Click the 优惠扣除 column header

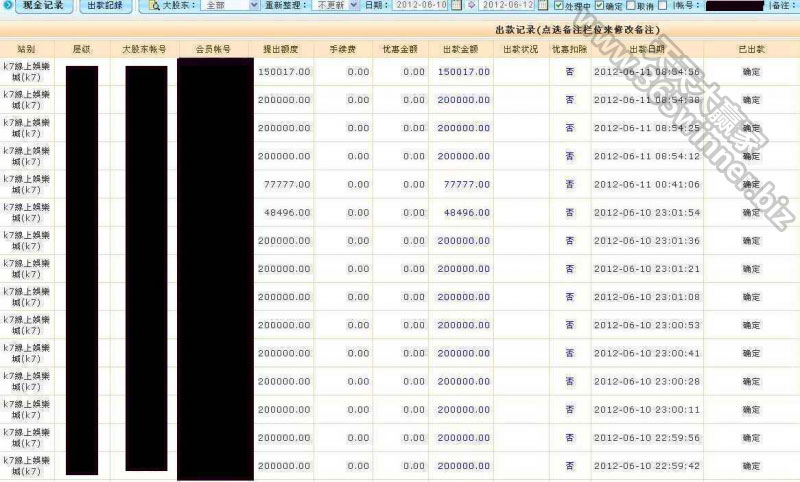[x=570, y=49]
